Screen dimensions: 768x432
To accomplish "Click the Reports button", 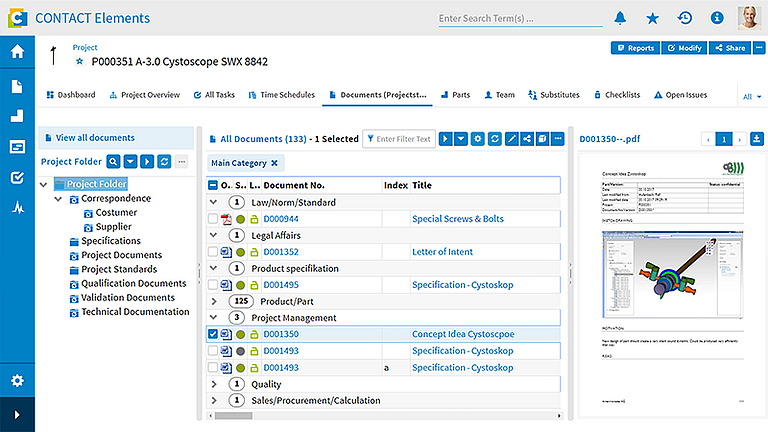I will coord(635,48).
